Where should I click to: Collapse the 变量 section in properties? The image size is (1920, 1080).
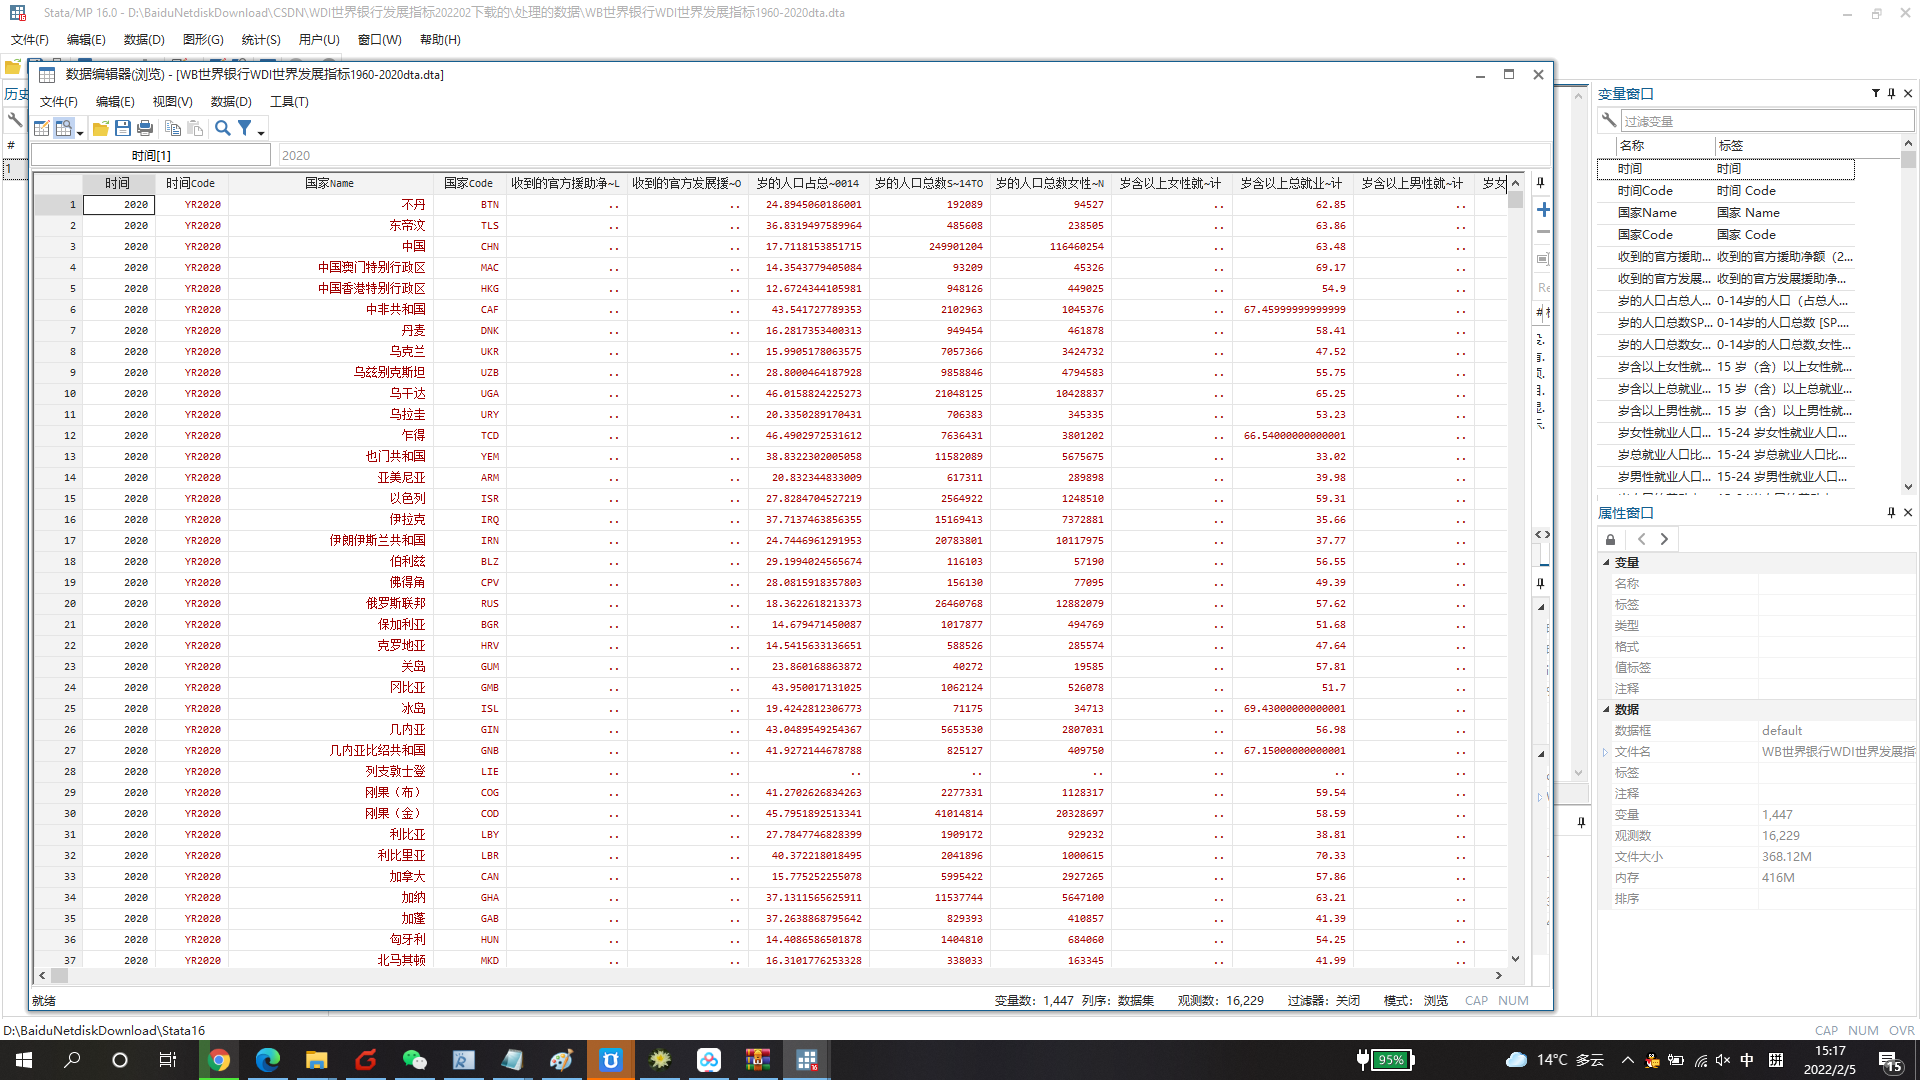click(1607, 562)
